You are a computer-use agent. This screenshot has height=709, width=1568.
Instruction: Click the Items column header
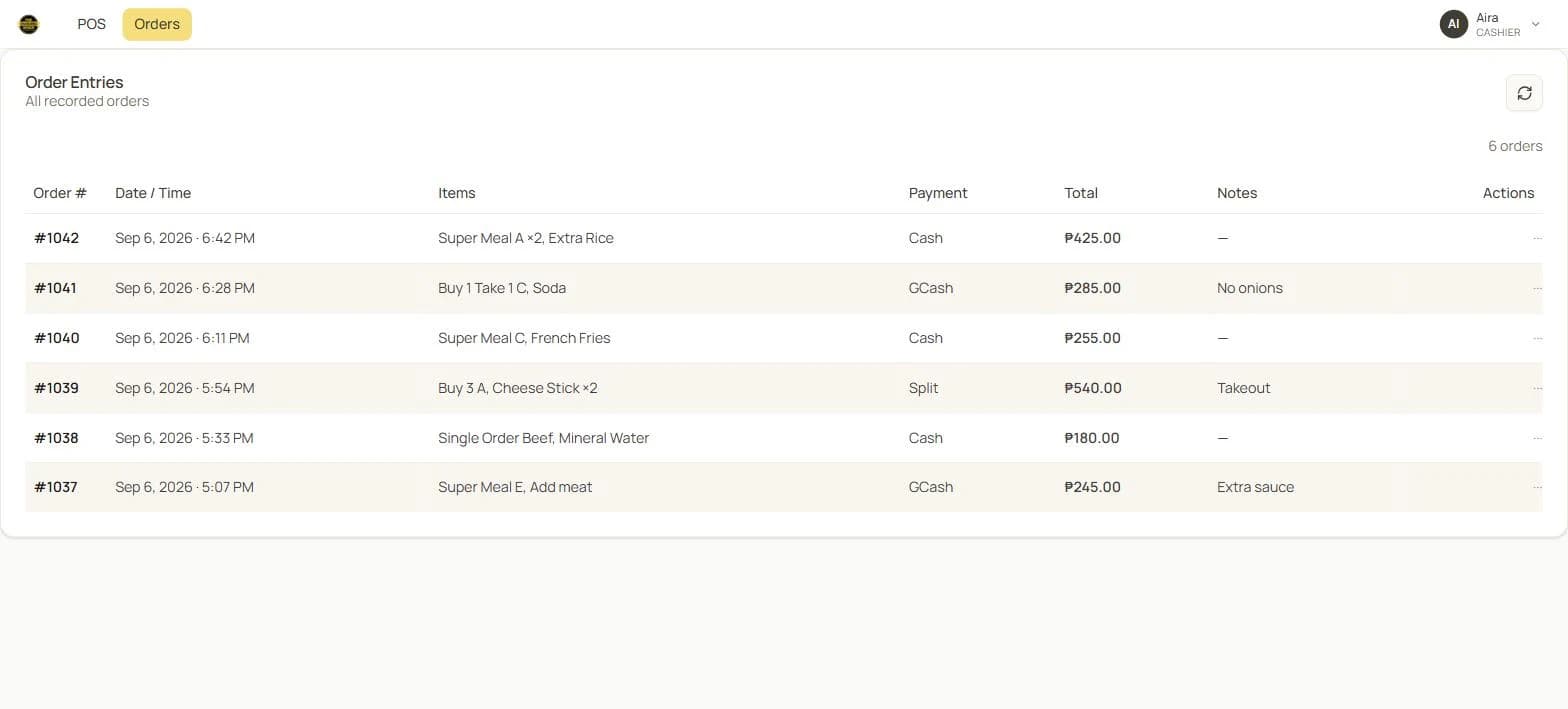coord(457,193)
